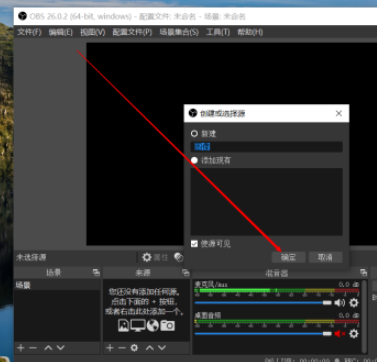377x362 pixels.
Task: Open microphone audio settings gear
Action: tap(354, 303)
